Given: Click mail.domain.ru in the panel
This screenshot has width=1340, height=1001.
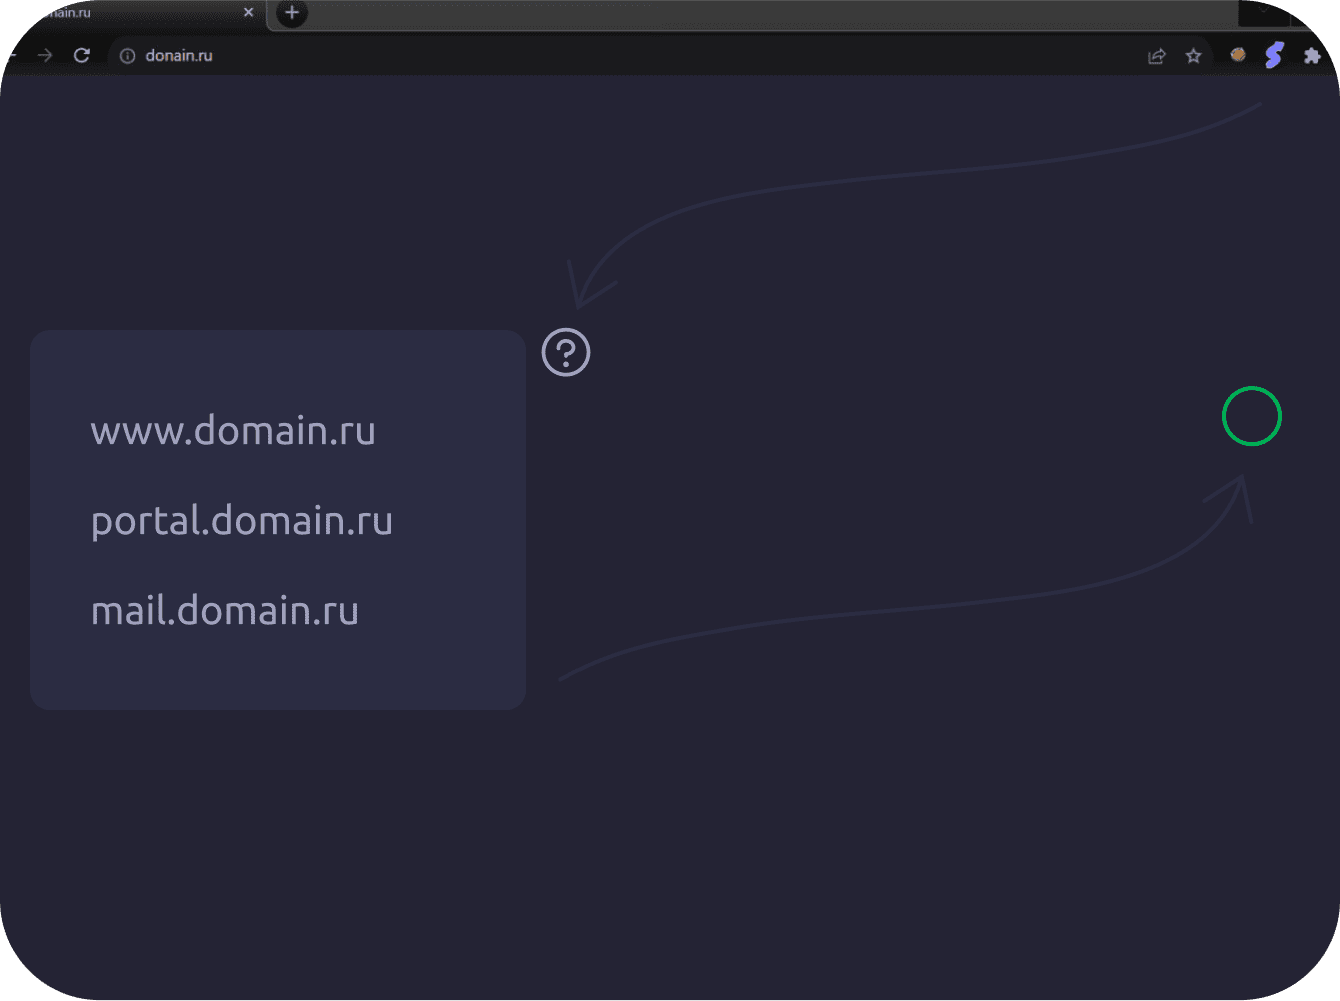Looking at the screenshot, I should pos(225,611).
